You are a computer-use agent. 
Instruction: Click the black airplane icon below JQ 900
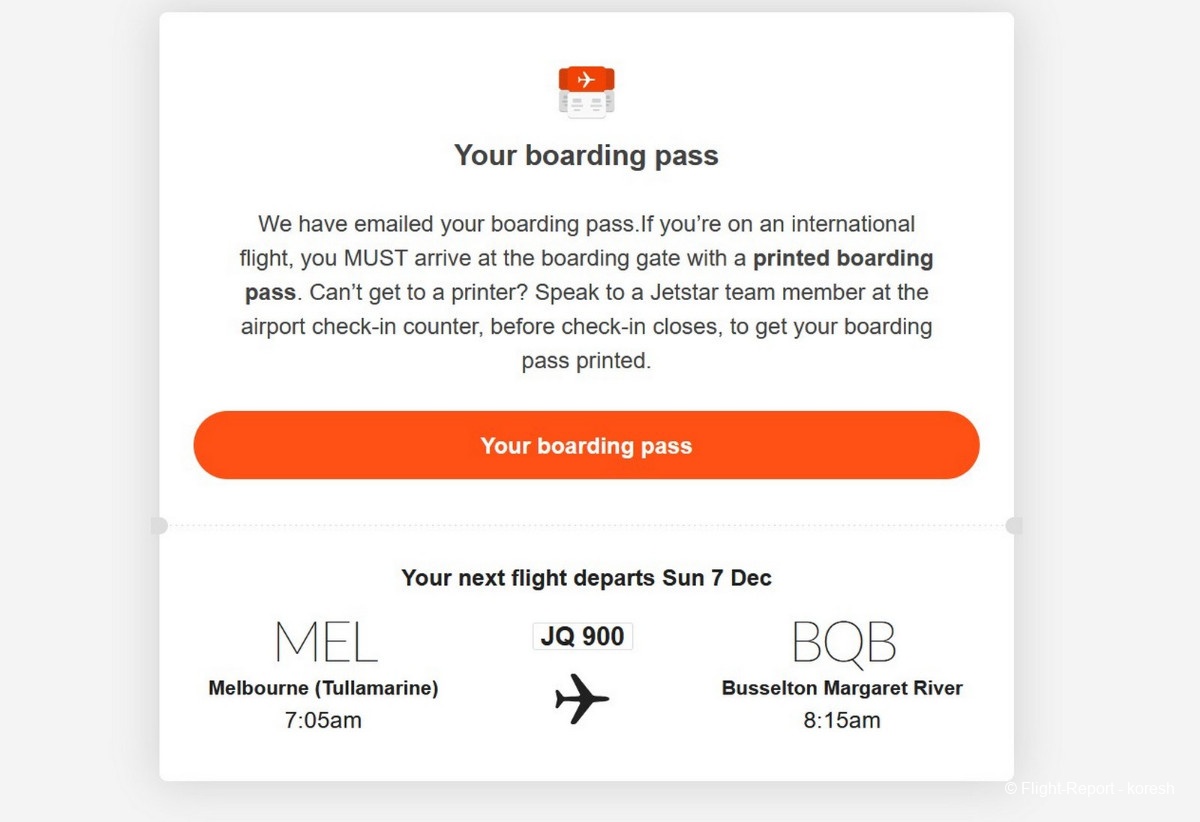(x=582, y=698)
